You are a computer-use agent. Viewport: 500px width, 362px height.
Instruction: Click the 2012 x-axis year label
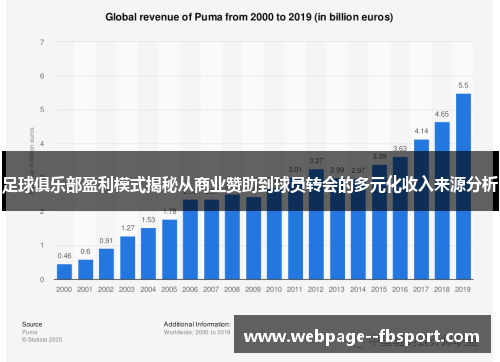[x=316, y=289]
